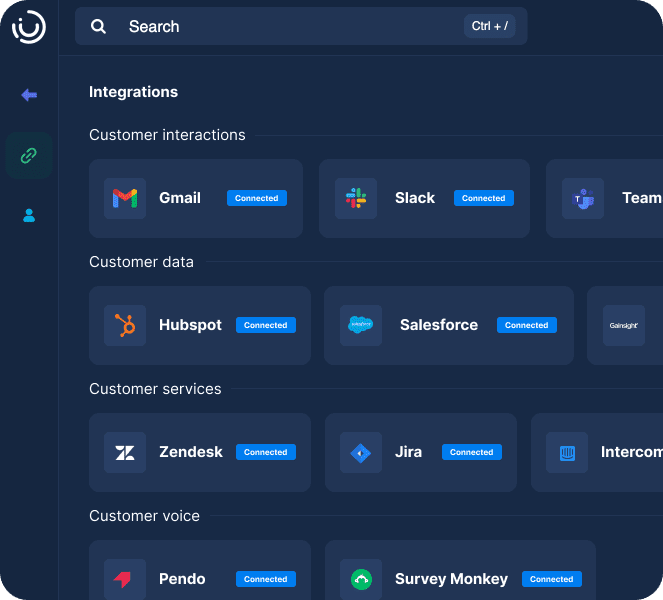Click the Intercom logo icon

[567, 452]
